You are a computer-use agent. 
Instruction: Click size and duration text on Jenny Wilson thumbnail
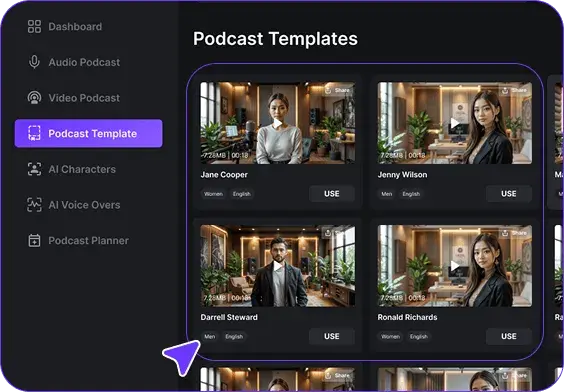[x=403, y=155]
